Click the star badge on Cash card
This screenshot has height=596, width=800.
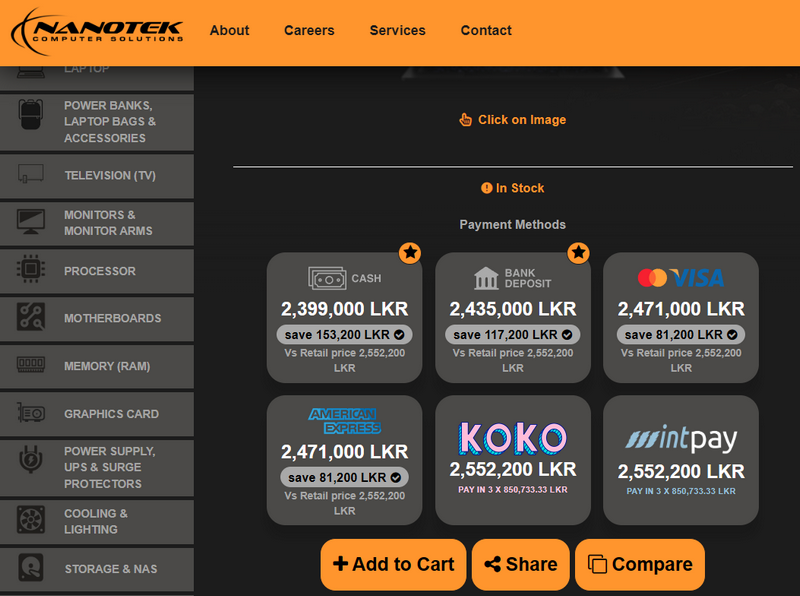410,253
